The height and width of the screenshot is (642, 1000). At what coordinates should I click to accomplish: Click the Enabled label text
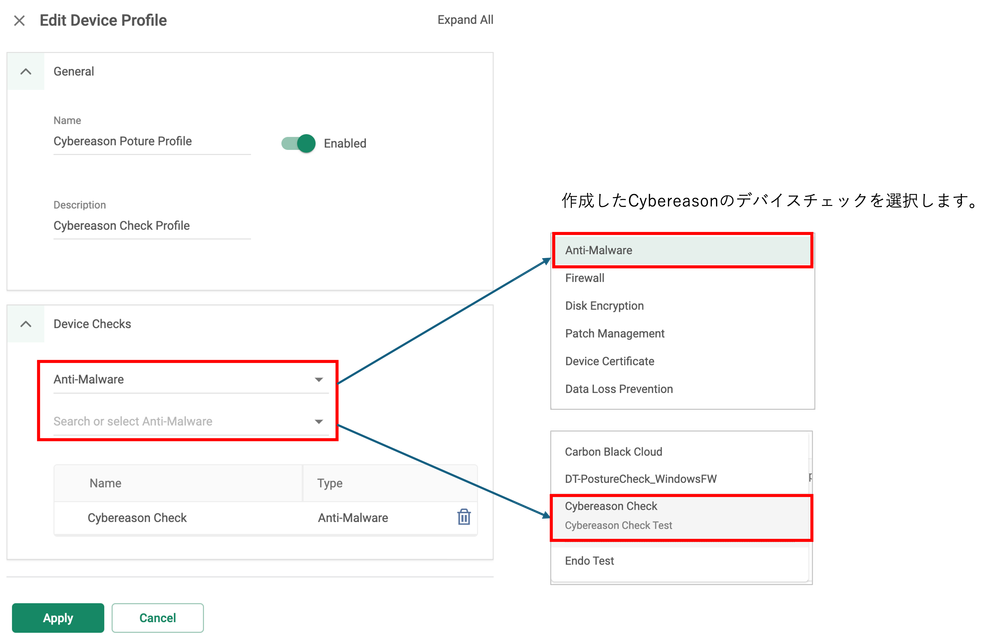point(345,143)
